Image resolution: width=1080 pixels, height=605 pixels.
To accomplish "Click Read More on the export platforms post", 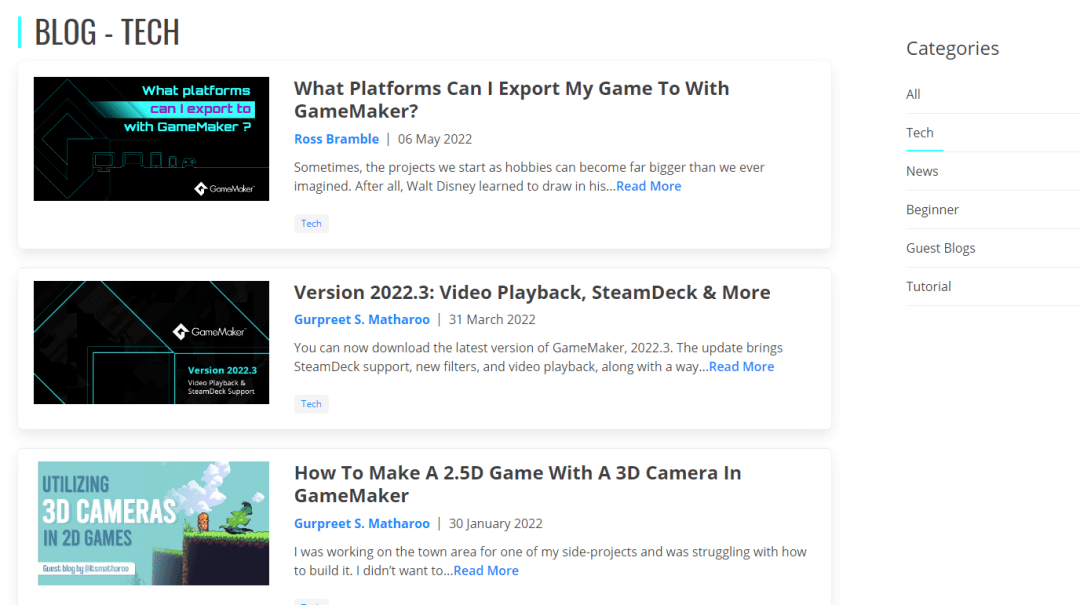I will (648, 186).
